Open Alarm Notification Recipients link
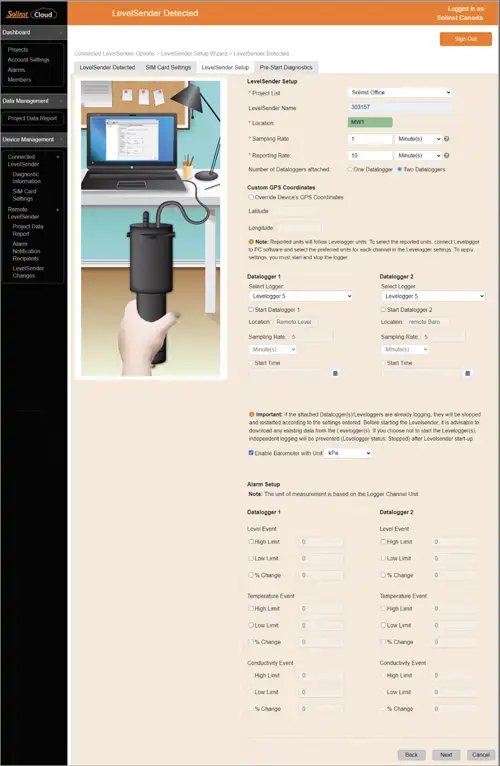500x766 pixels. [x=26, y=251]
